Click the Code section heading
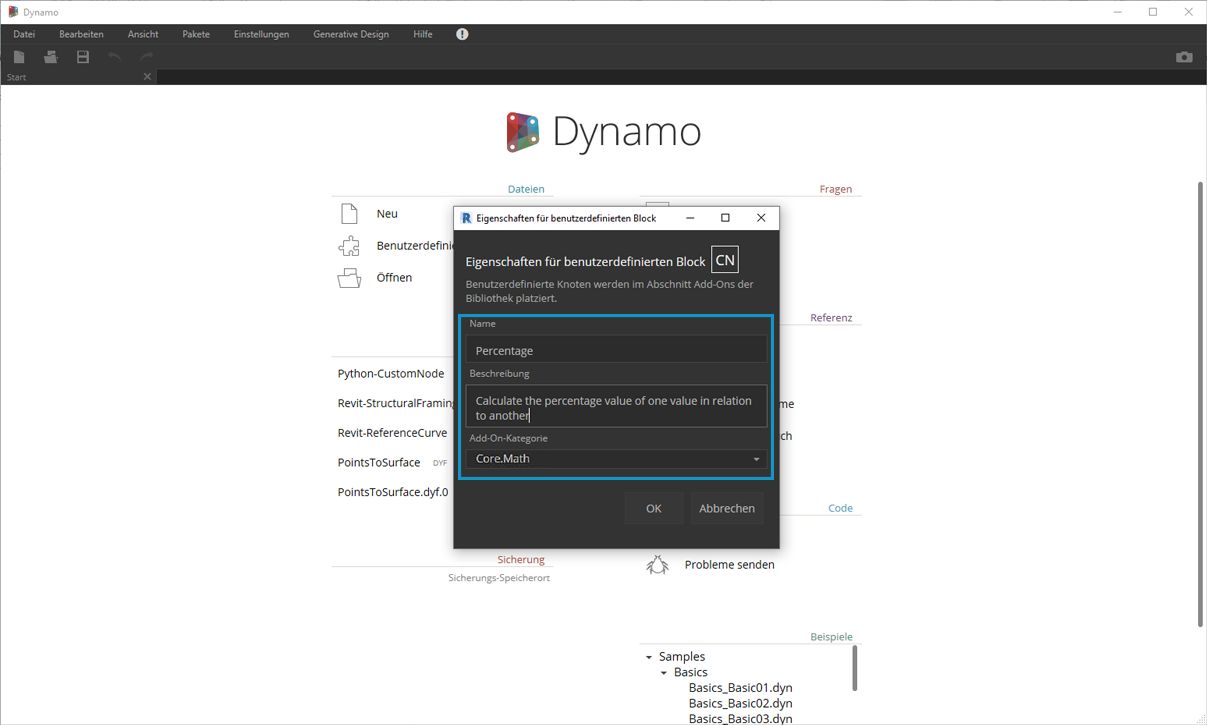The width and height of the screenshot is (1207, 725). tap(841, 509)
